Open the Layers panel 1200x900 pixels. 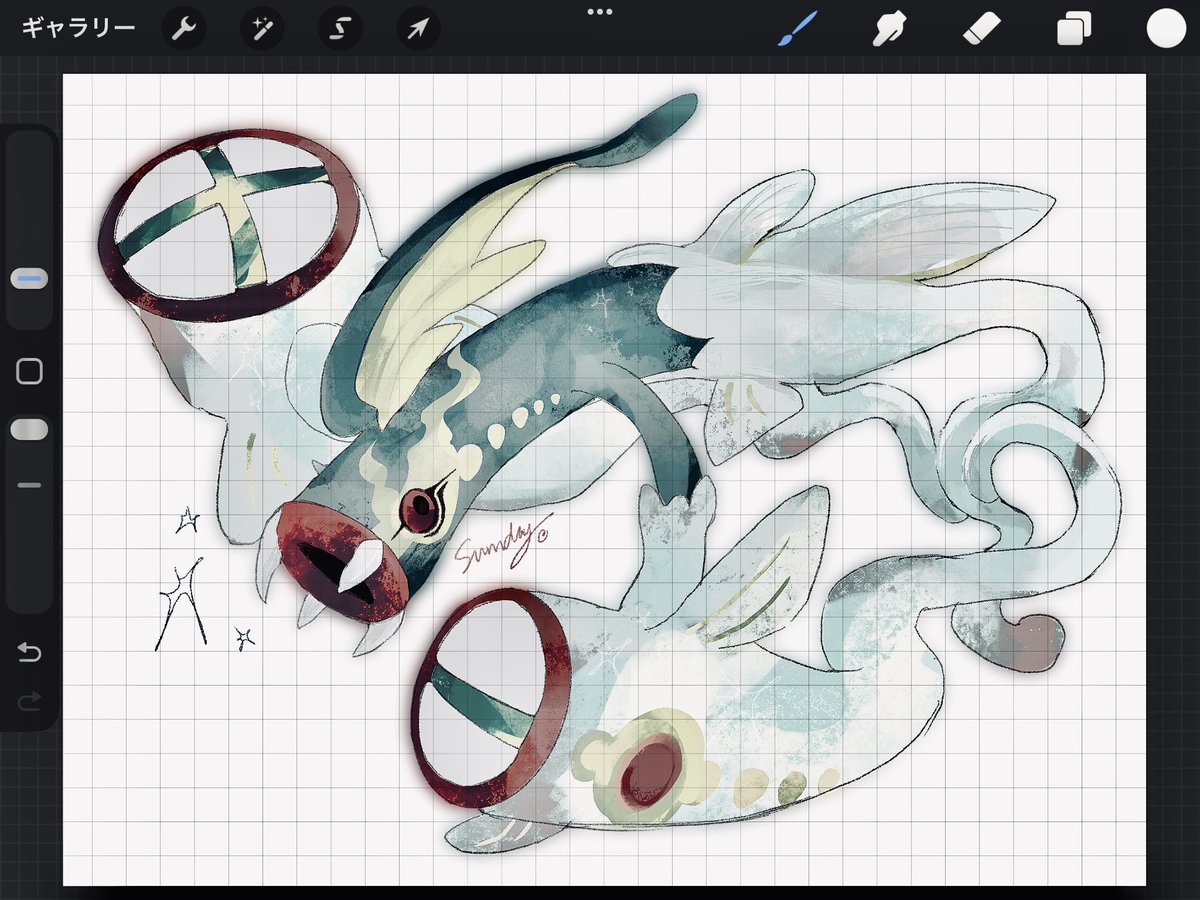pyautogui.click(x=1074, y=29)
